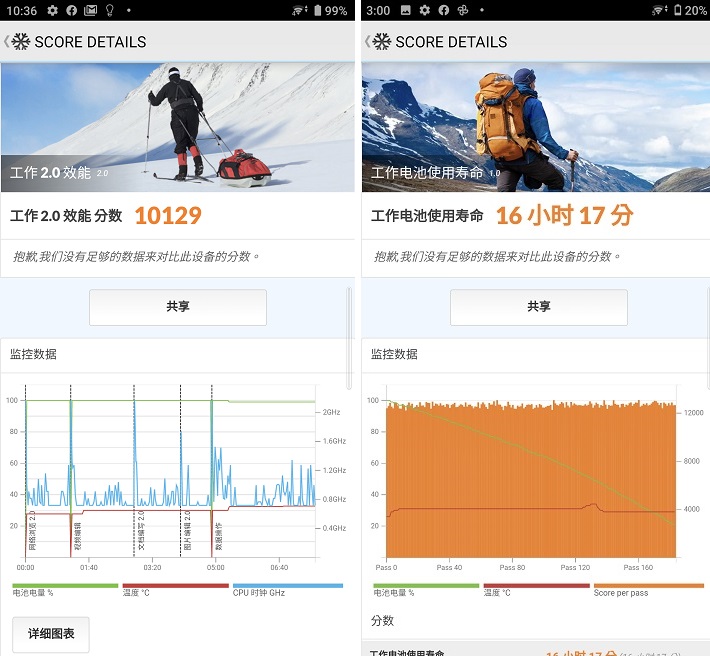Tap lightbulb icon in left status bar
This screenshot has width=710, height=656.
tap(110, 10)
